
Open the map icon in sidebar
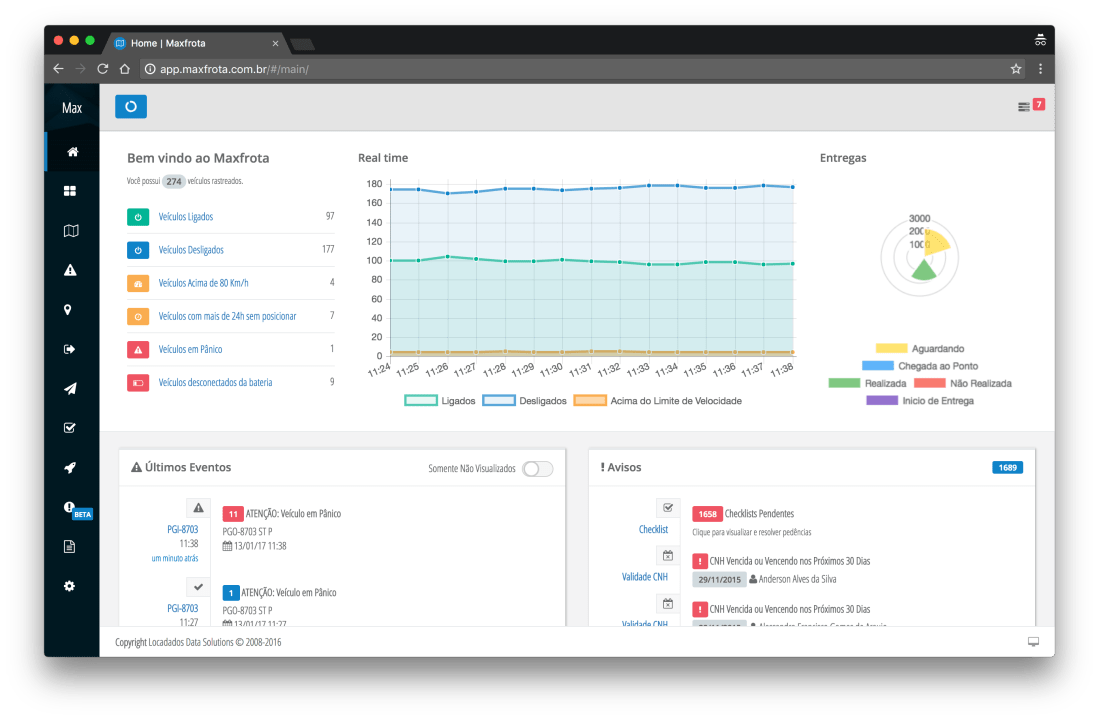pos(70,231)
